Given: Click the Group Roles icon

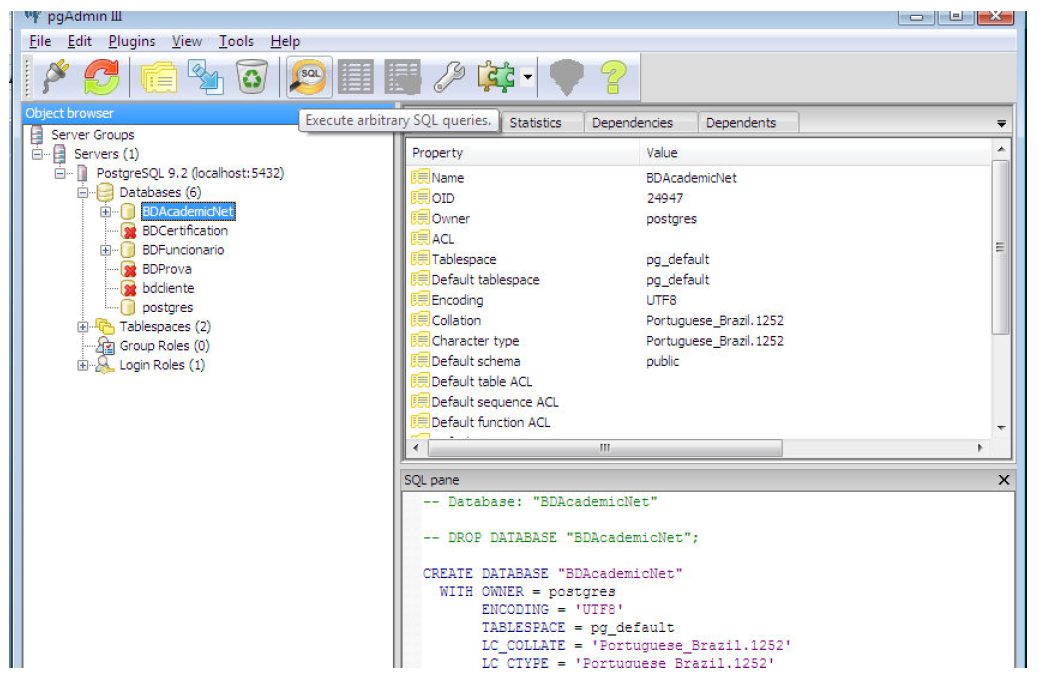Looking at the screenshot, I should point(105,346).
